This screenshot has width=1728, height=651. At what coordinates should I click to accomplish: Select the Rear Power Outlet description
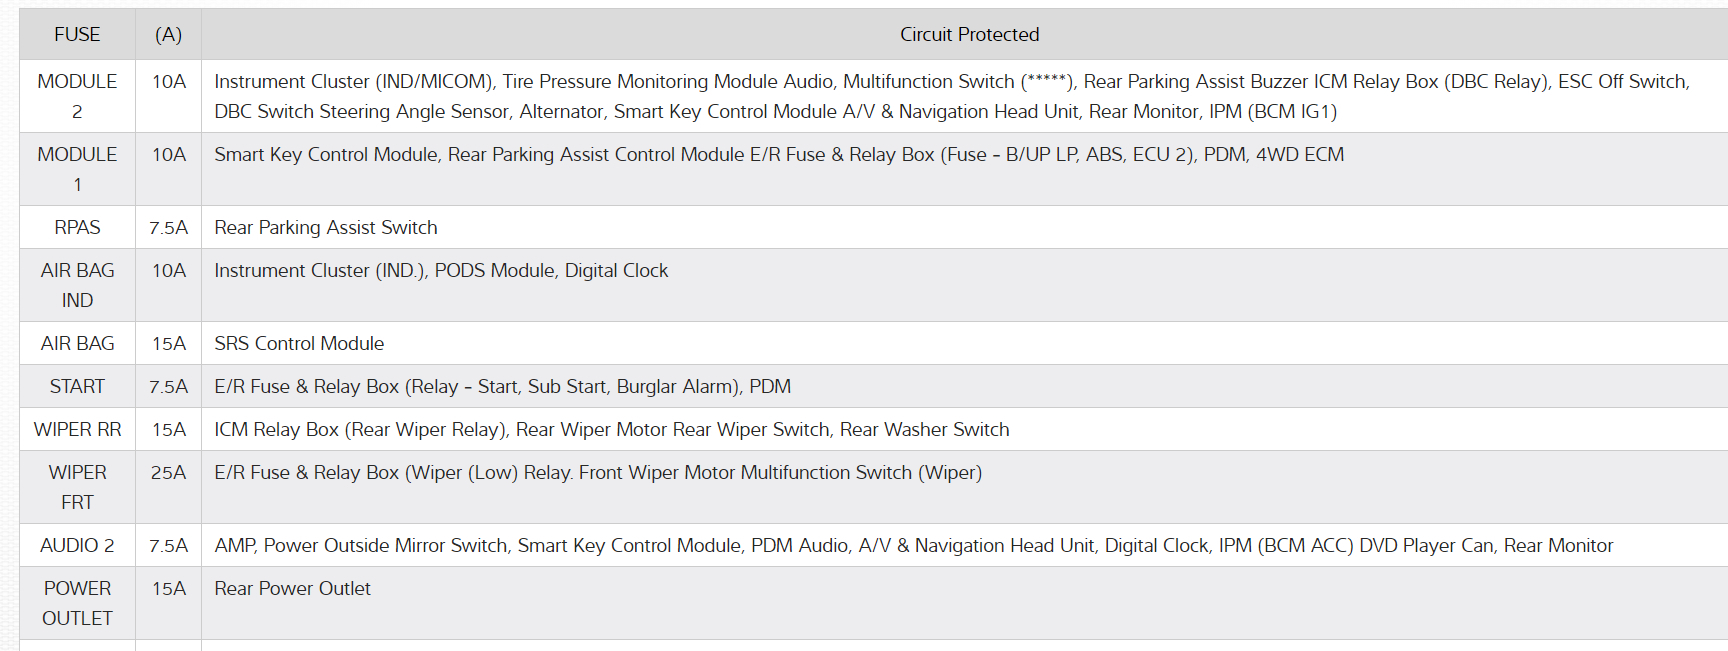[x=292, y=589]
